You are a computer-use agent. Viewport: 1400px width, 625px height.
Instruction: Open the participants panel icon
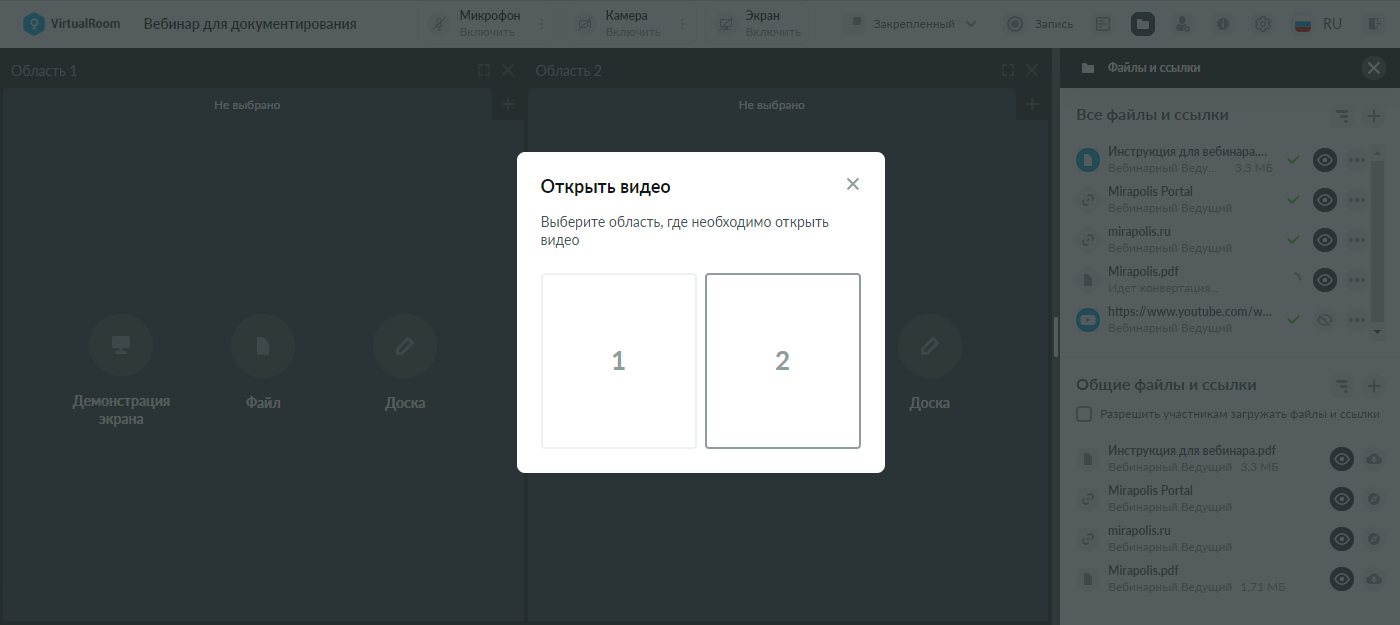(x=1183, y=24)
